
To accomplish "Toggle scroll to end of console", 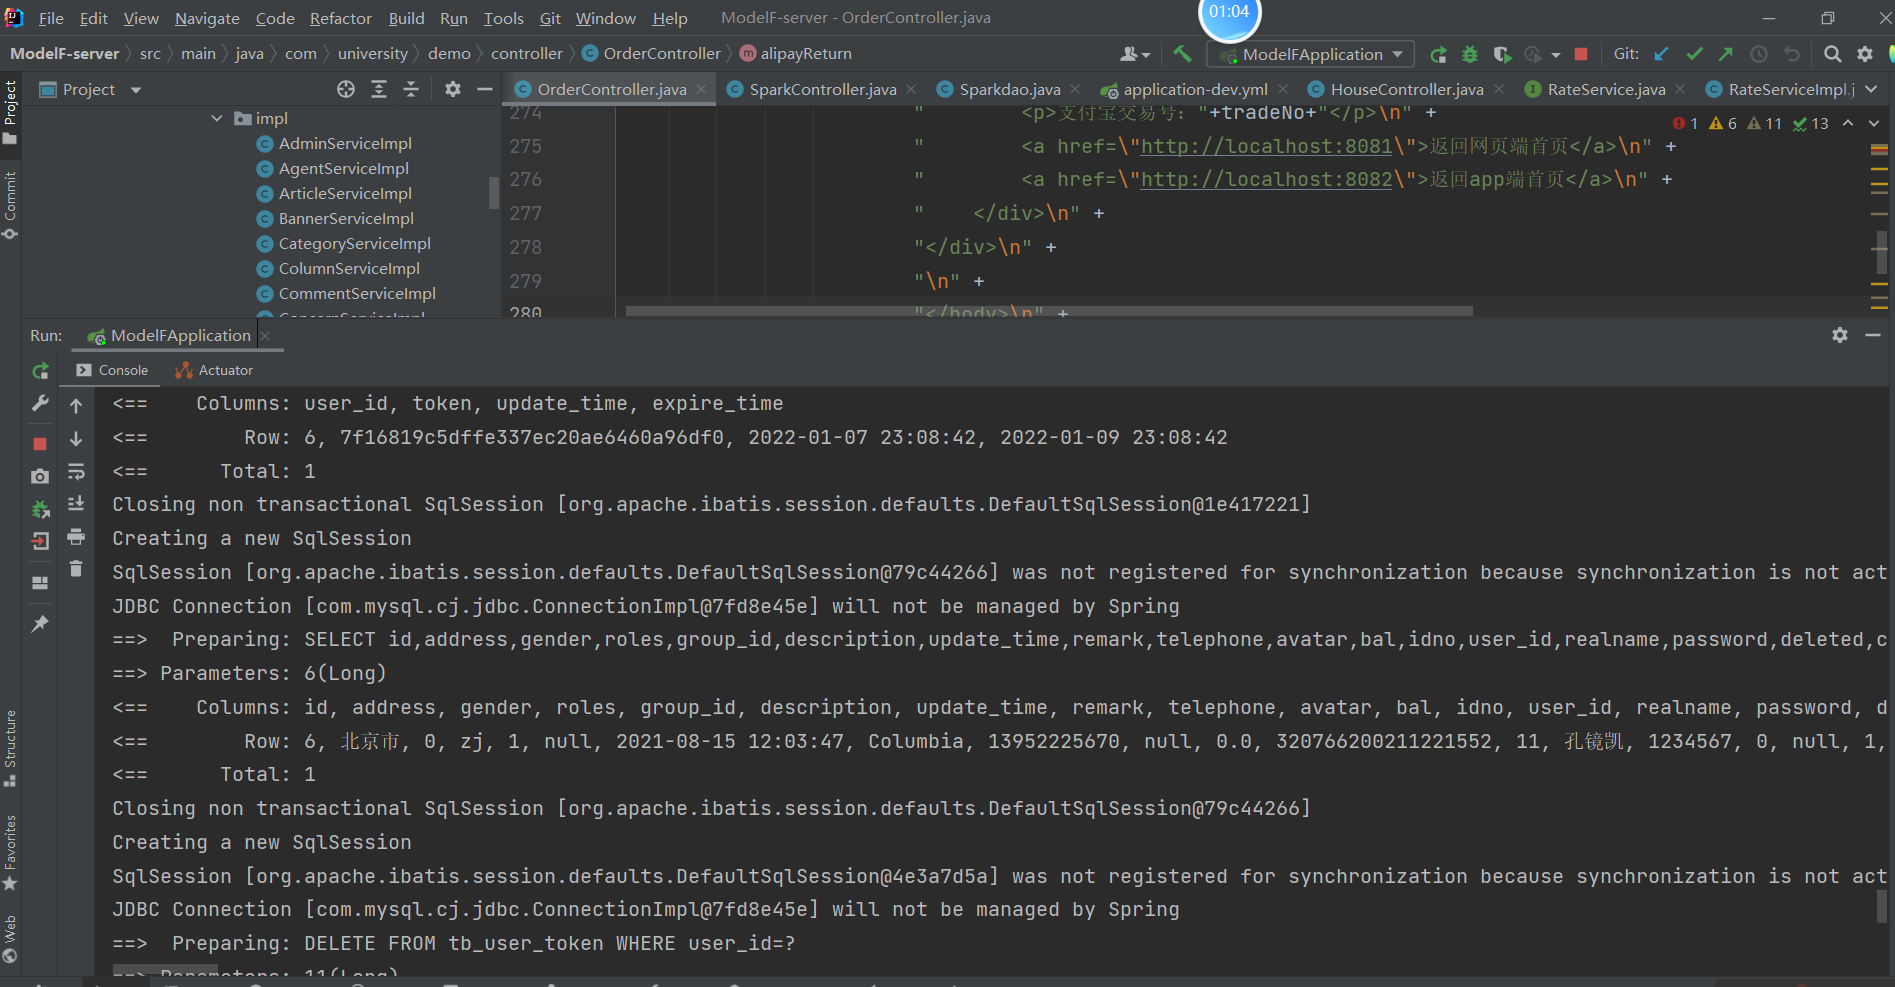I will (x=76, y=503).
